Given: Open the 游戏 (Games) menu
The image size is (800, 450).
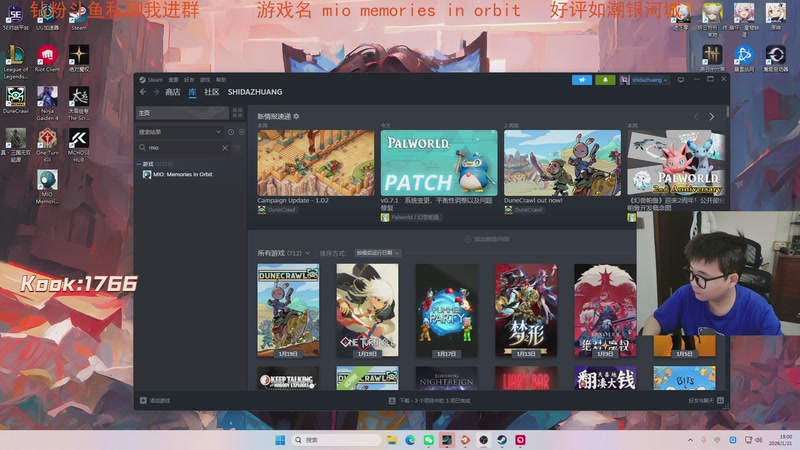Looking at the screenshot, I should [x=205, y=80].
